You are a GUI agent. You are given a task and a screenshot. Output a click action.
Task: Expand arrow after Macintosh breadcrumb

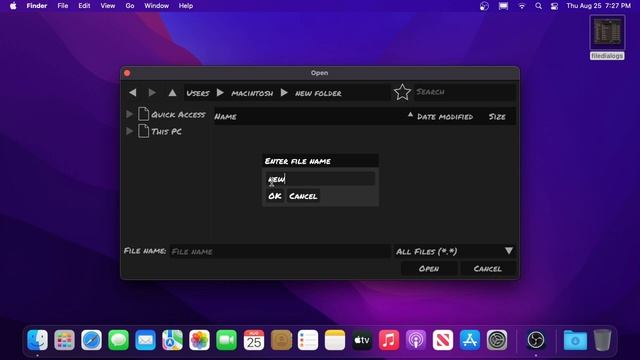click(284, 93)
